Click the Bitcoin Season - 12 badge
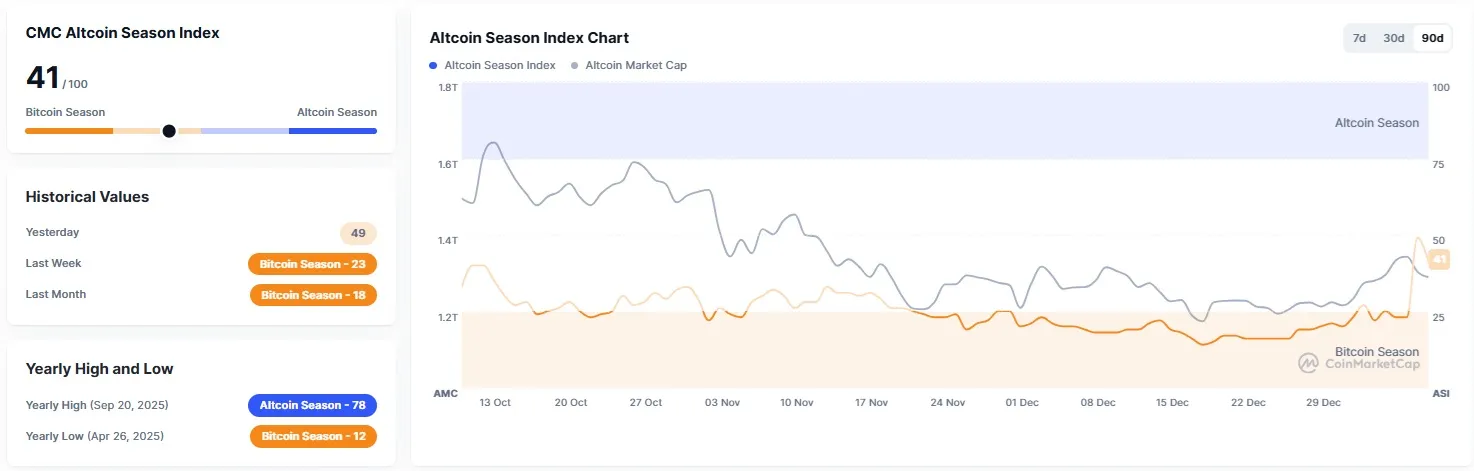This screenshot has width=1474, height=471. pos(312,436)
